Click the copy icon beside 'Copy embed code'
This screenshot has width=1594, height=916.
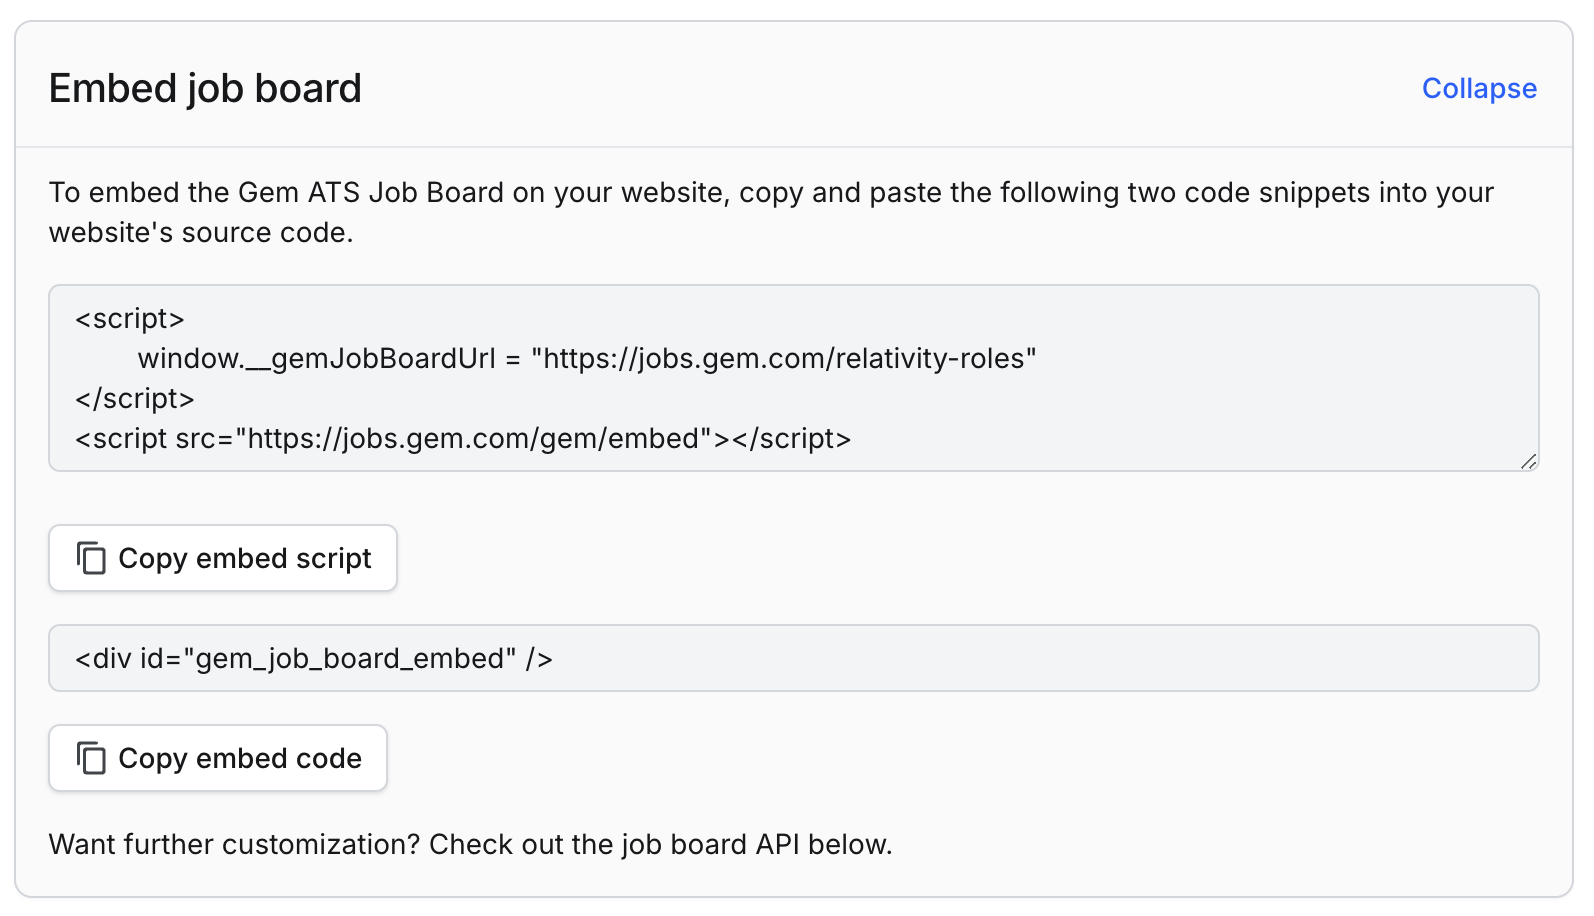point(91,758)
